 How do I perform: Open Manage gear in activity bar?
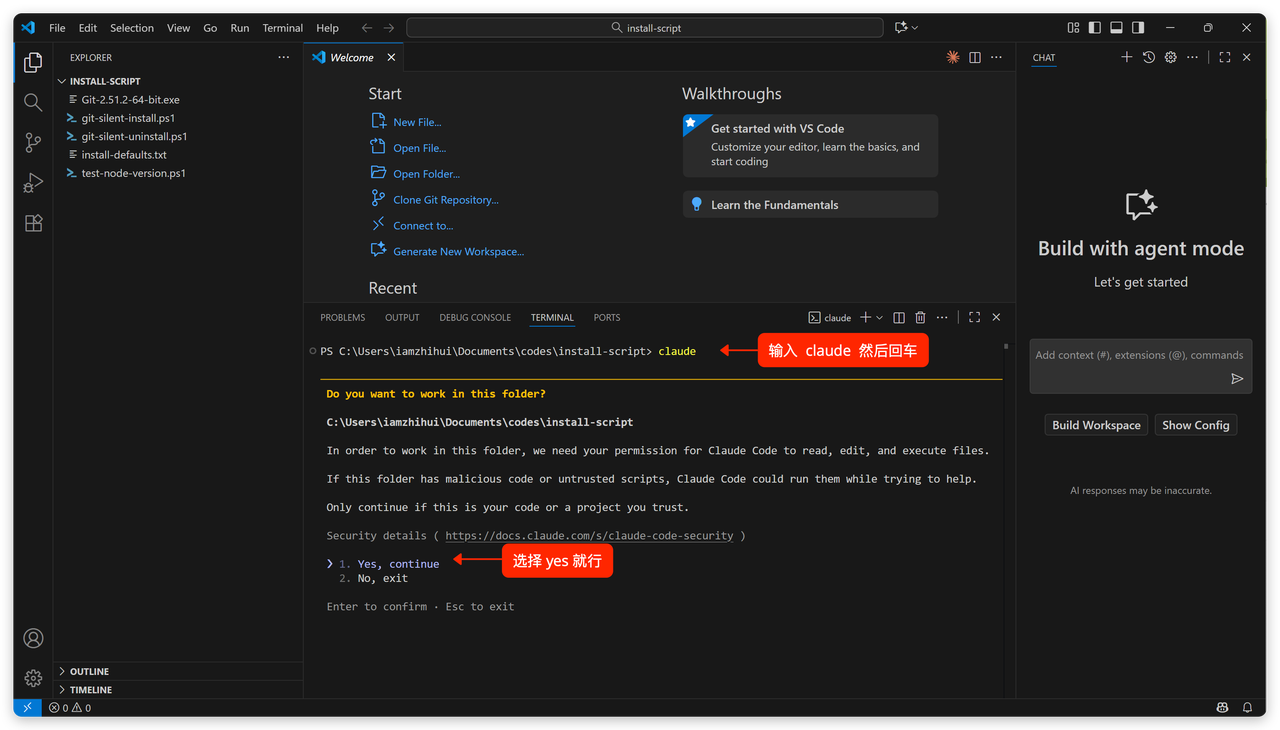point(33,678)
